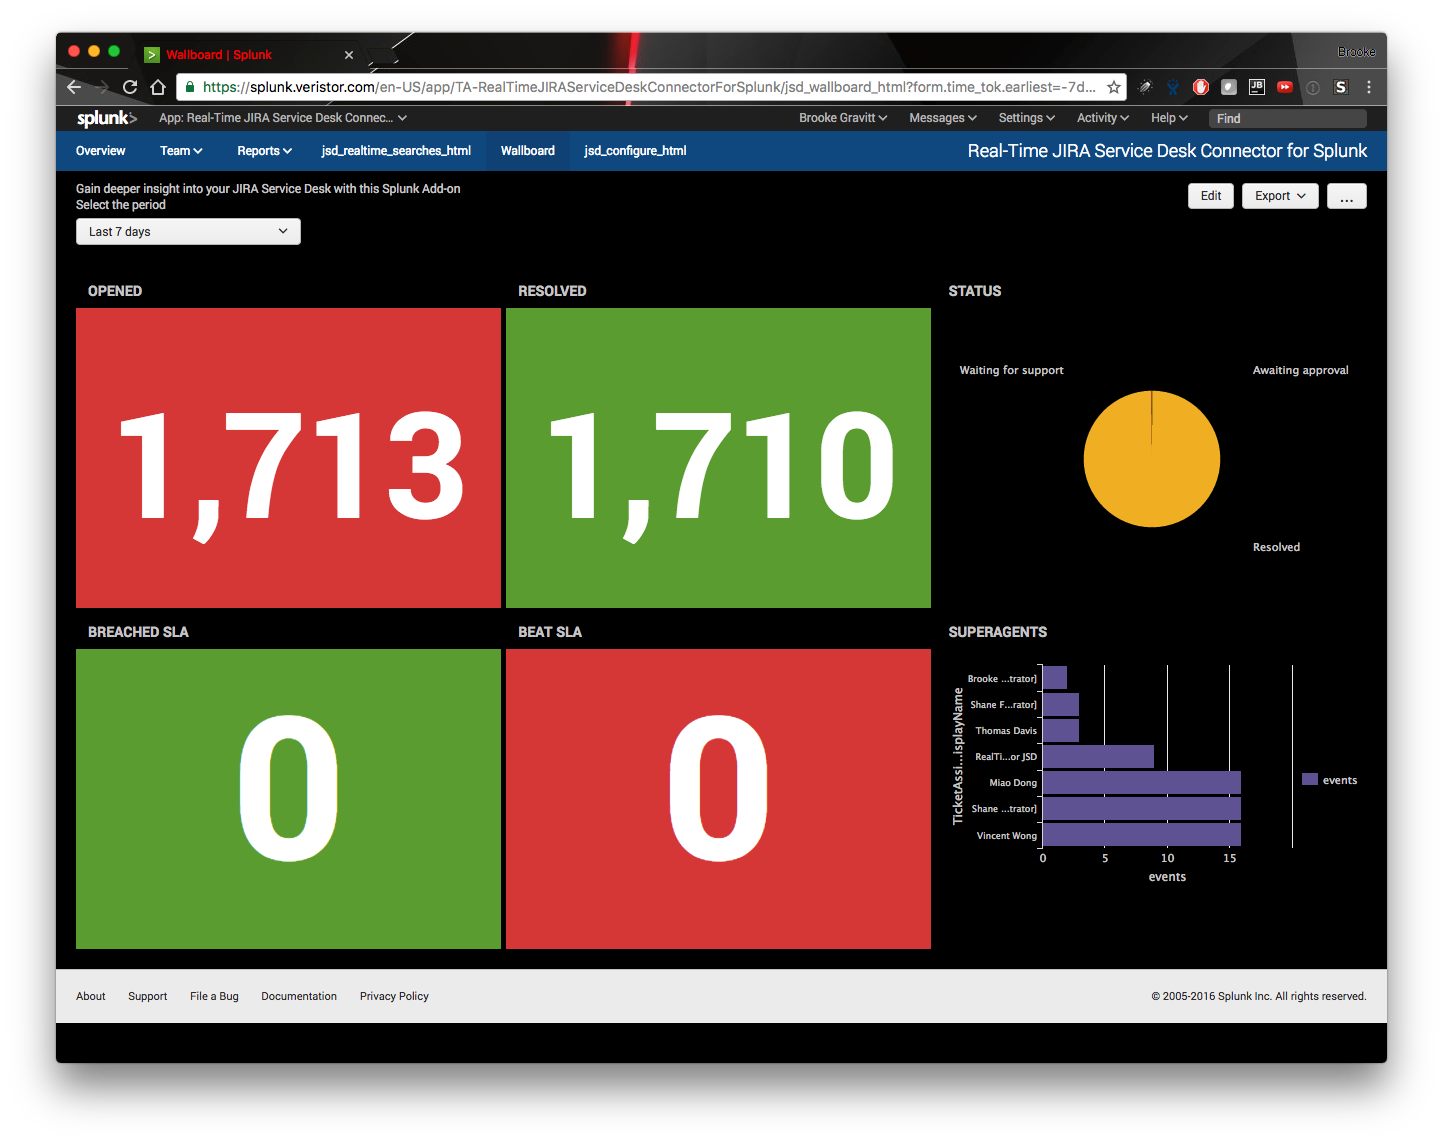The width and height of the screenshot is (1443, 1143).
Task: Click the events legend purple swatch
Action: (x=1310, y=779)
